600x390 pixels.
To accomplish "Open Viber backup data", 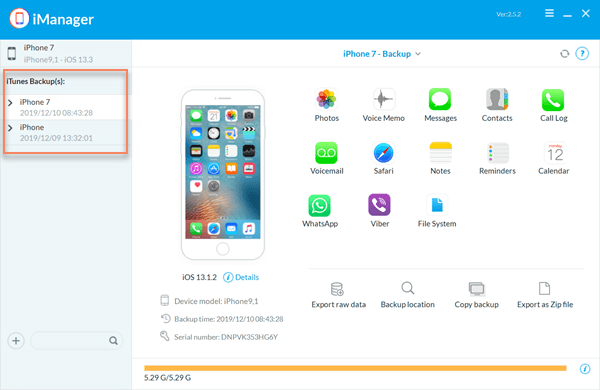I will click(x=379, y=211).
